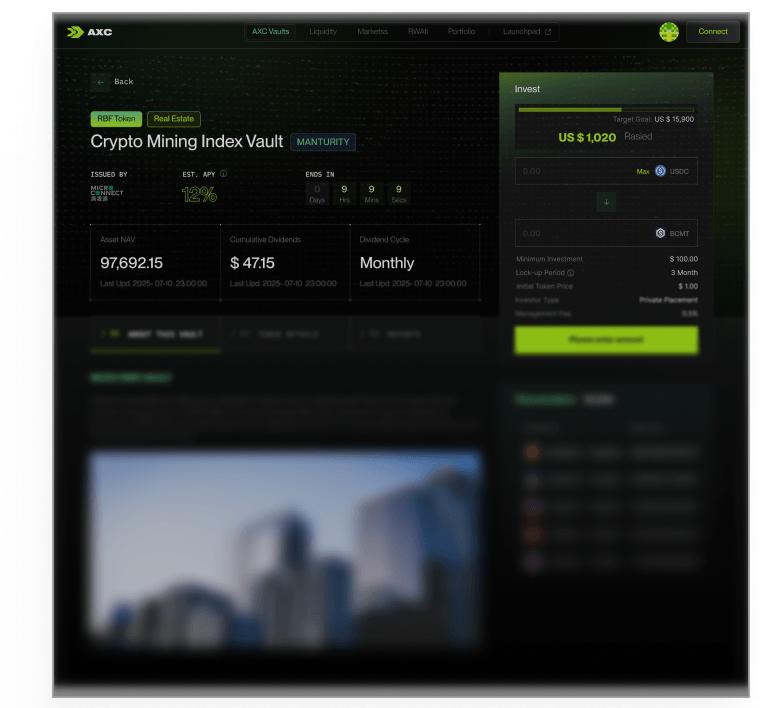Viewport: 771px width, 708px height.
Task: Click the fundraising progress bar
Action: click(606, 110)
